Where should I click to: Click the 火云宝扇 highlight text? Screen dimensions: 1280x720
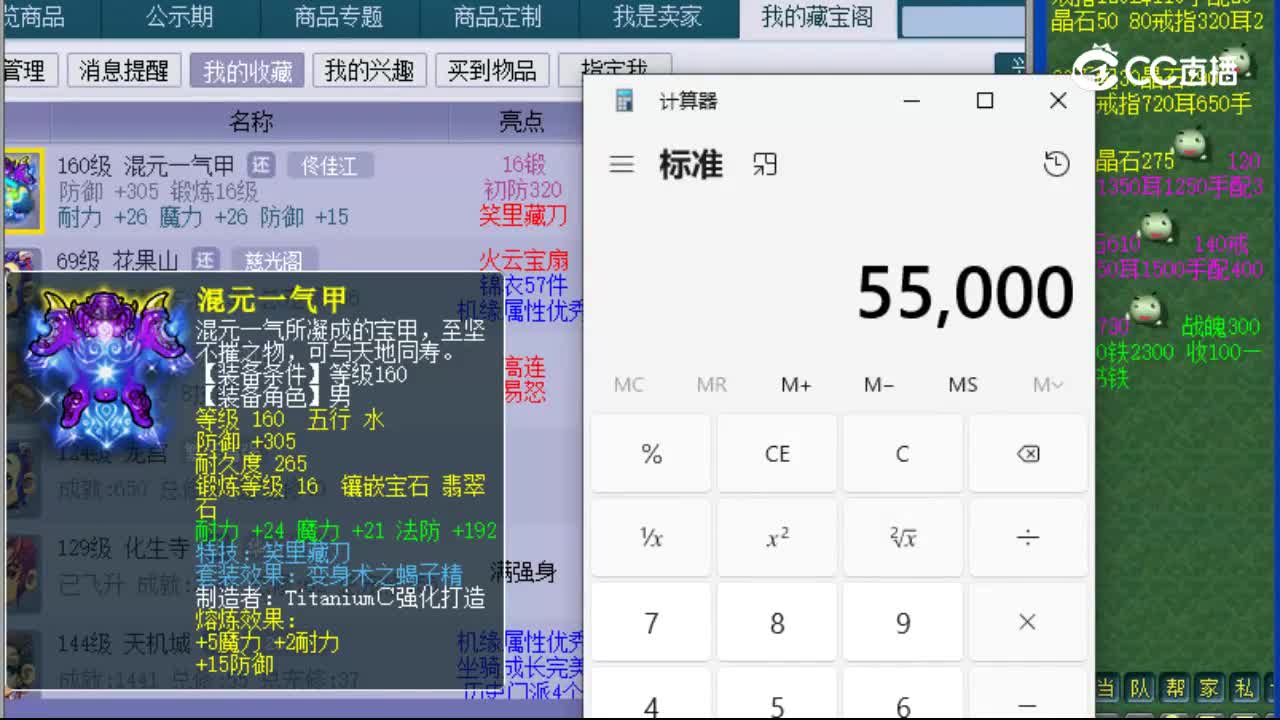pyautogui.click(x=524, y=261)
